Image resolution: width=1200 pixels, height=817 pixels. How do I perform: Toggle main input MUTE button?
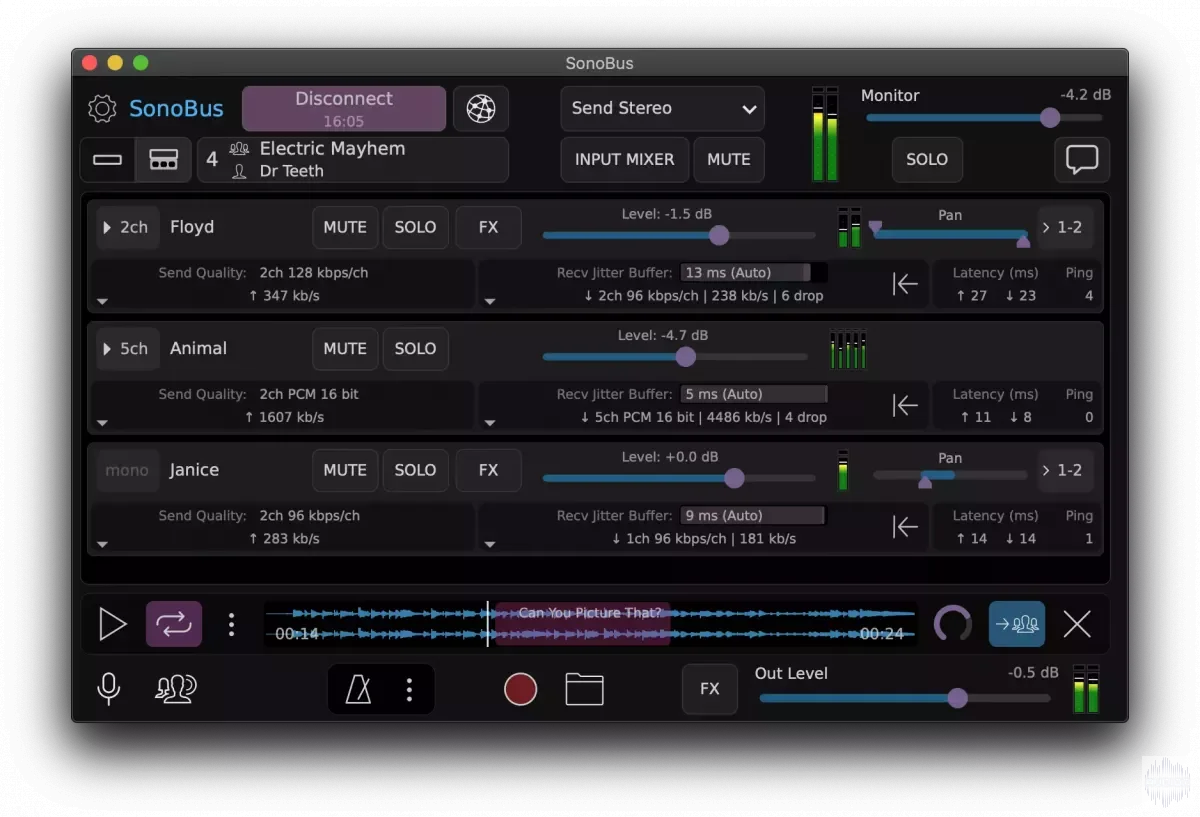point(729,160)
